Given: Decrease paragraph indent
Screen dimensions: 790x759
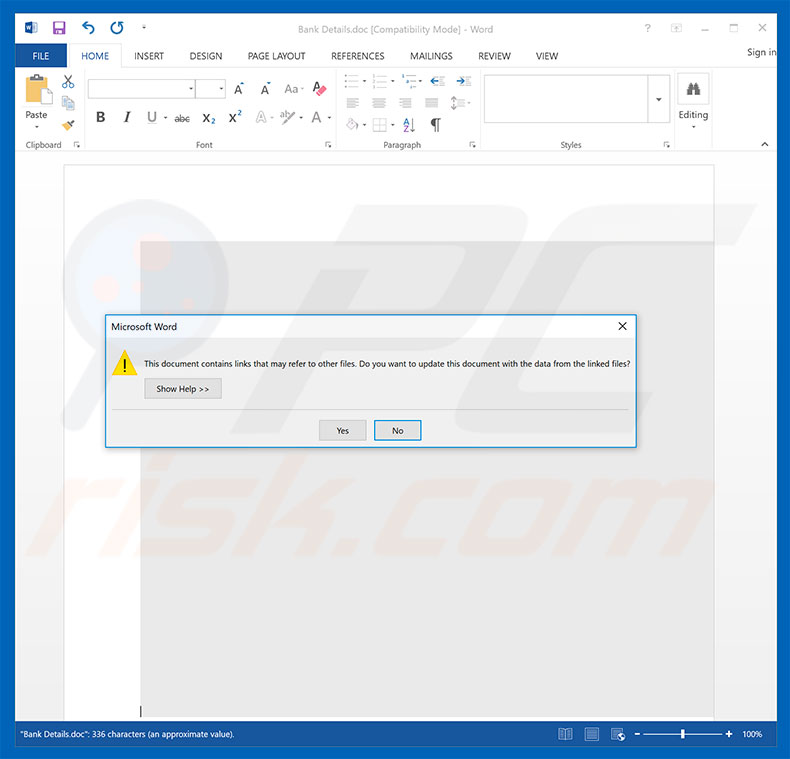Looking at the screenshot, I should click(x=437, y=81).
